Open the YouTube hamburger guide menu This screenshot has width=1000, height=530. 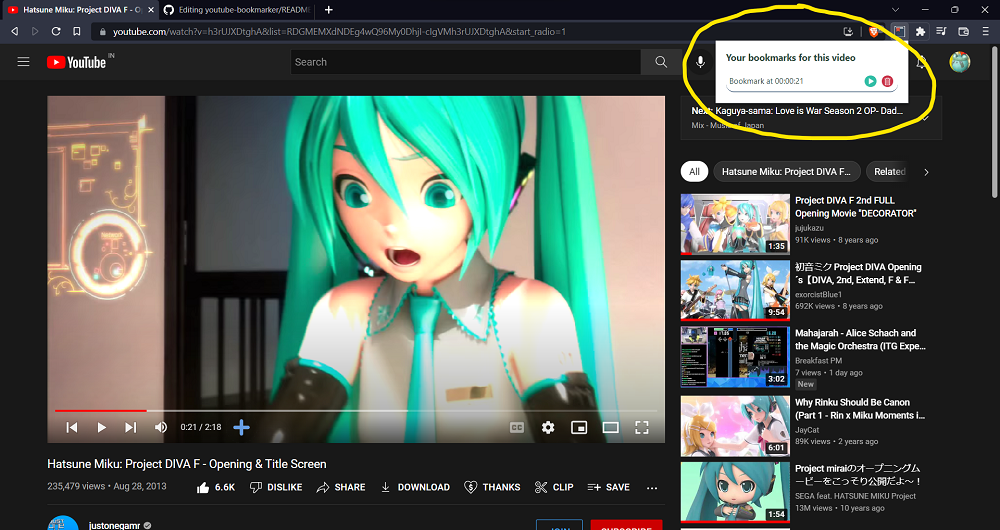[x=24, y=62]
